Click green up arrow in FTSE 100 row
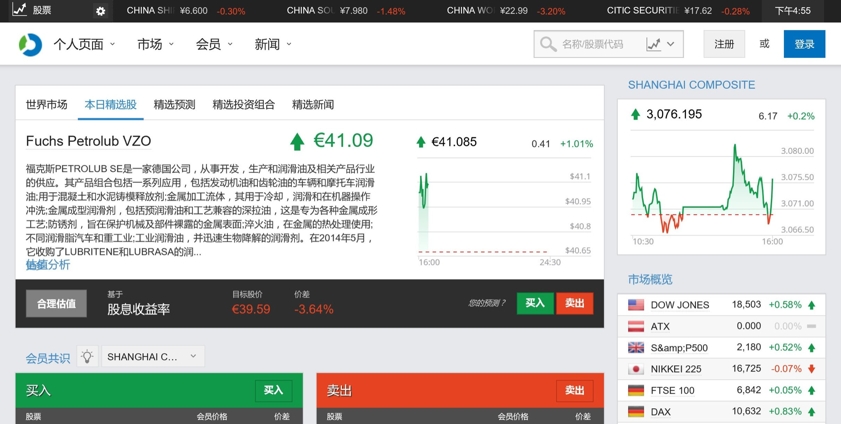Screen dimensions: 841x424 click(812, 390)
